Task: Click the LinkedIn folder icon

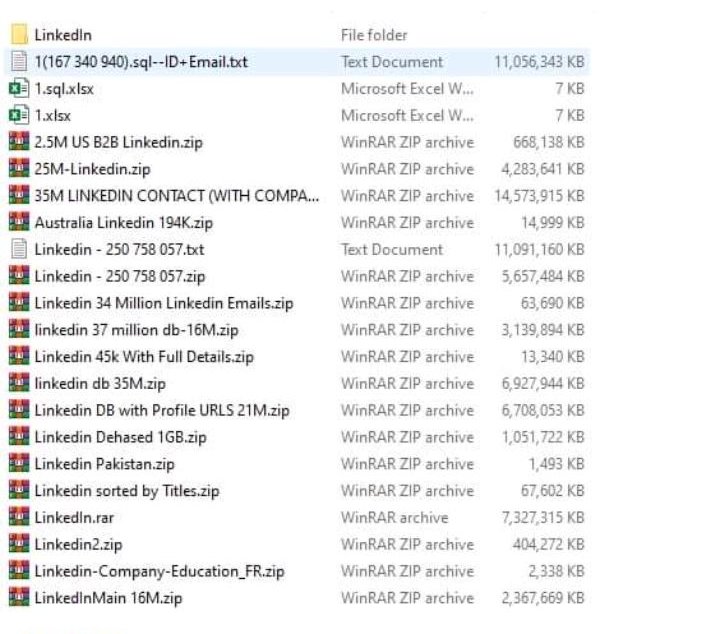Action: [17, 35]
